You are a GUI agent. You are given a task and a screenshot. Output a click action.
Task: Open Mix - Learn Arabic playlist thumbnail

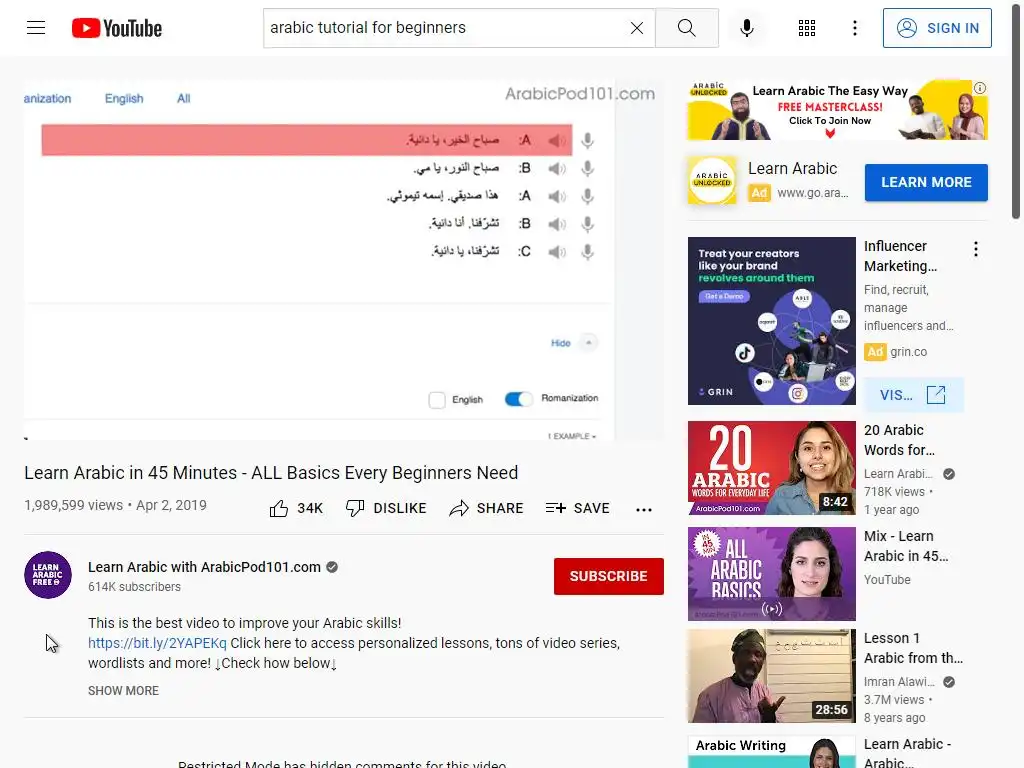(x=771, y=573)
